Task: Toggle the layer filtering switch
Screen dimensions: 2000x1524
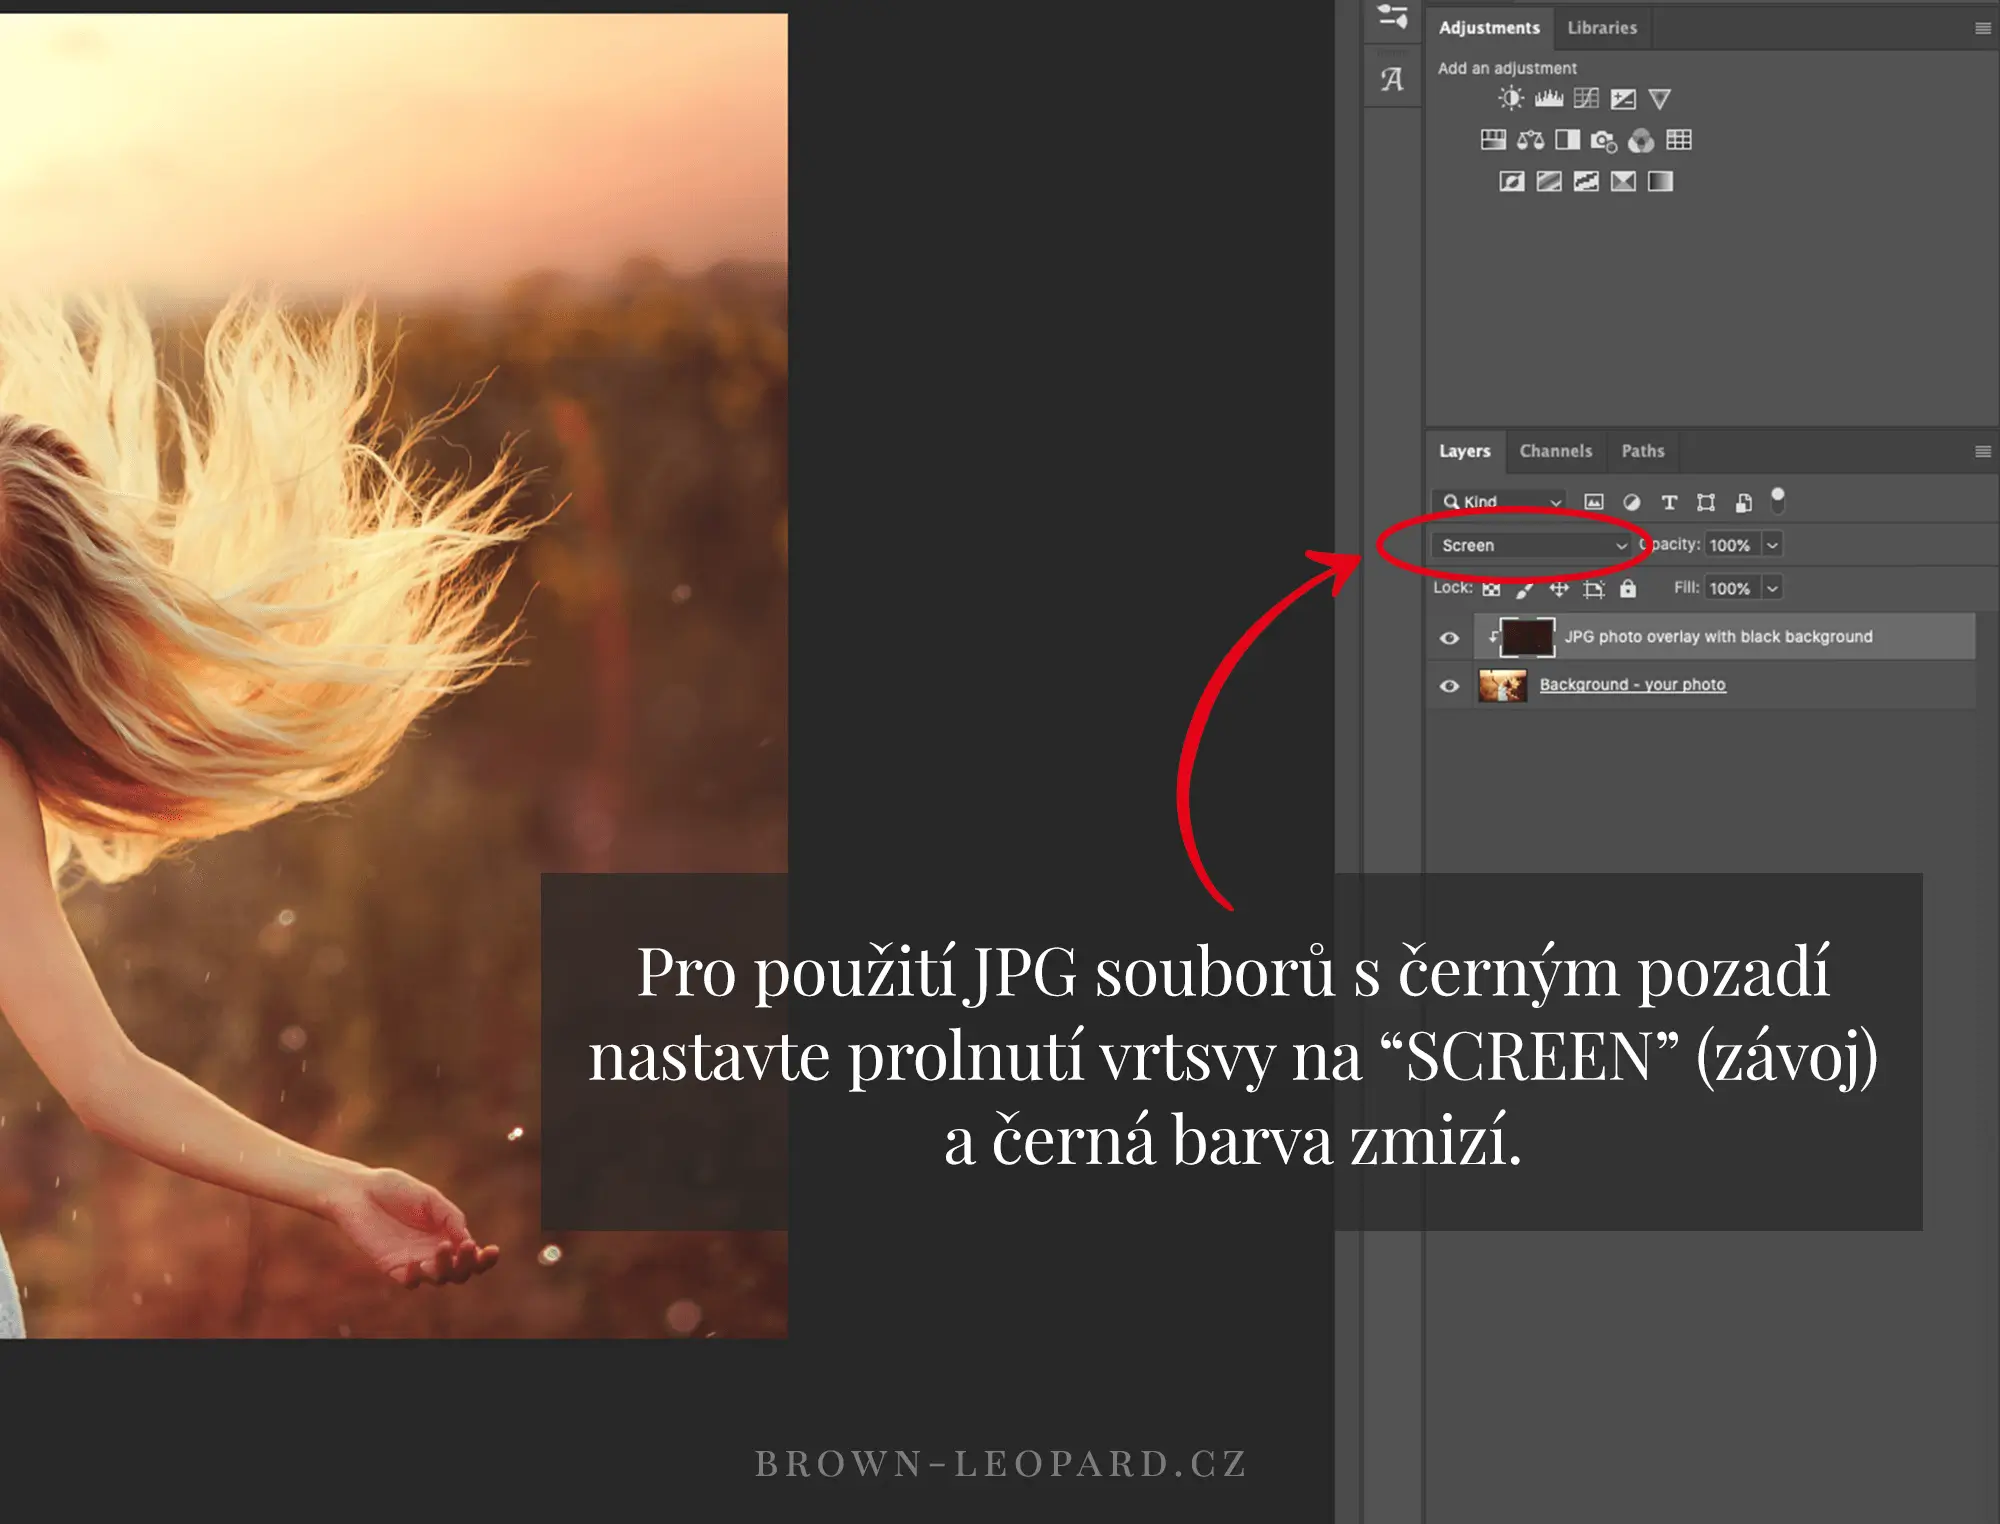Action: [x=1778, y=500]
